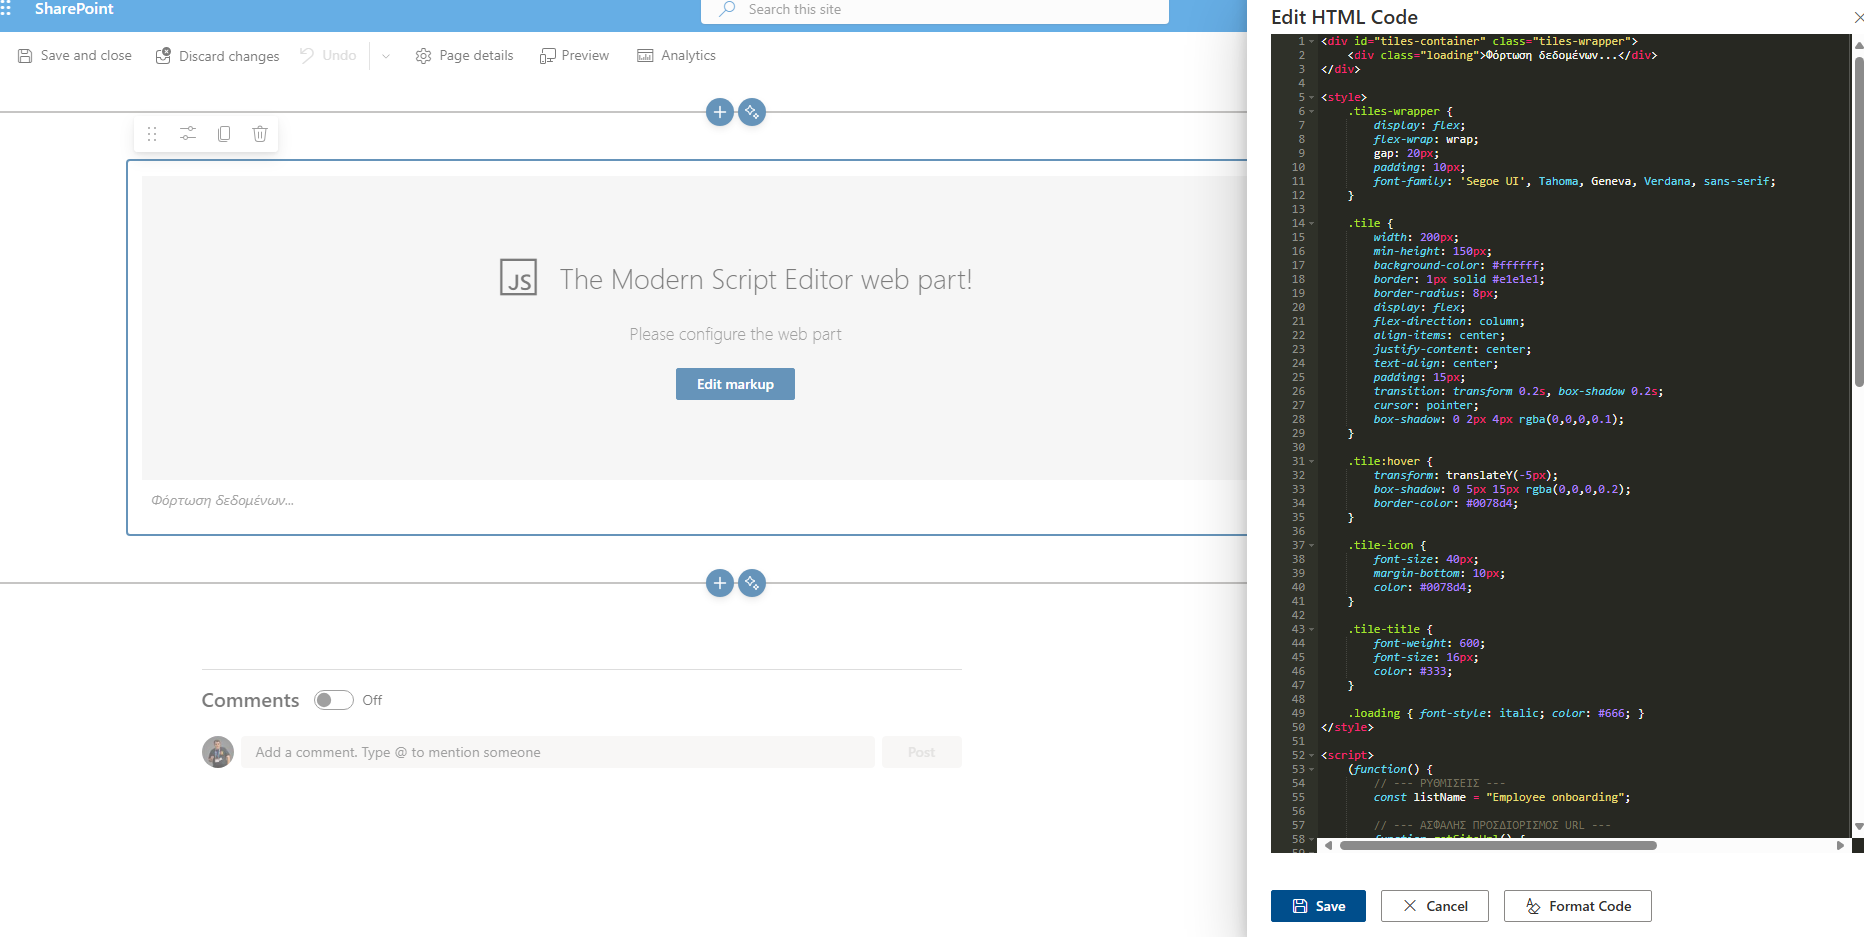Image resolution: width=1864 pixels, height=937 pixels.
Task: Click the code editor horizontal scrollbar
Action: 1497,845
